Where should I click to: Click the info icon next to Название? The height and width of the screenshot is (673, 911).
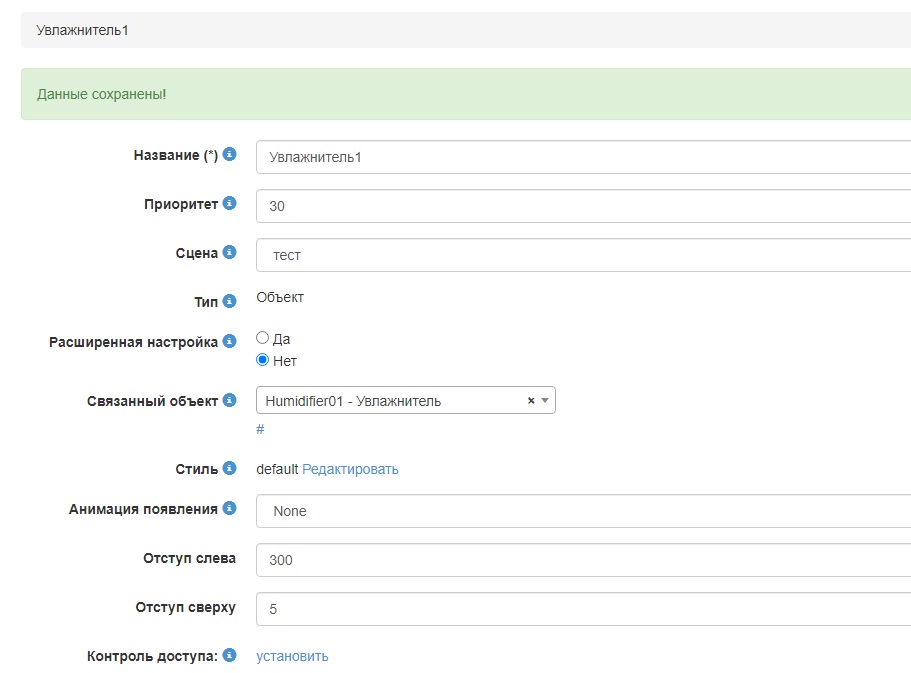click(230, 155)
